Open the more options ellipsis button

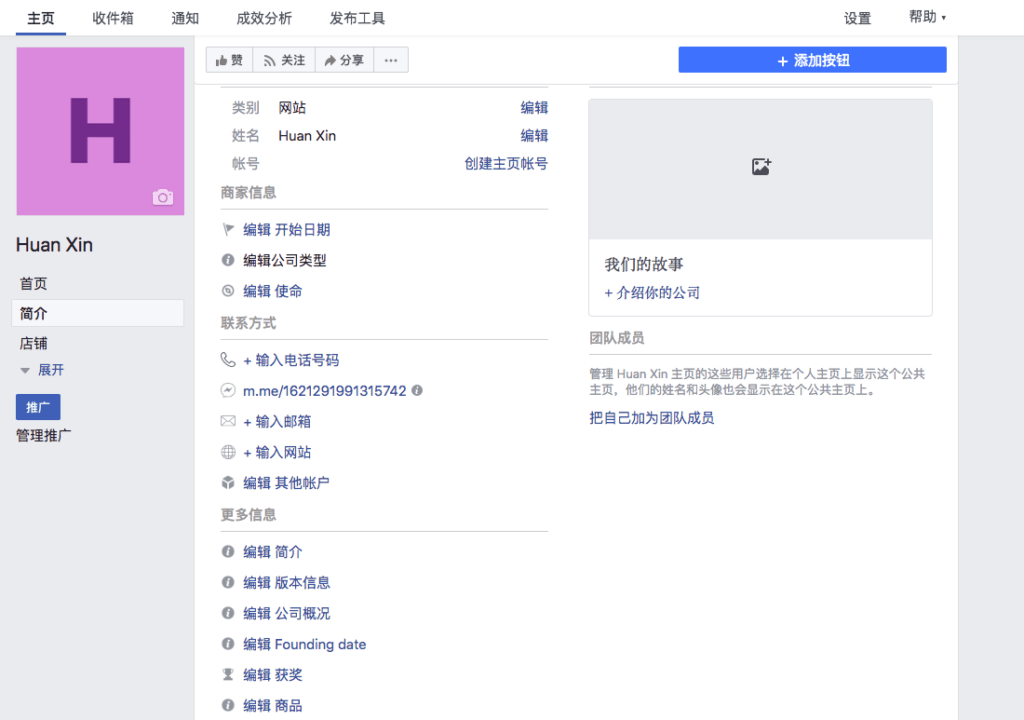point(390,61)
